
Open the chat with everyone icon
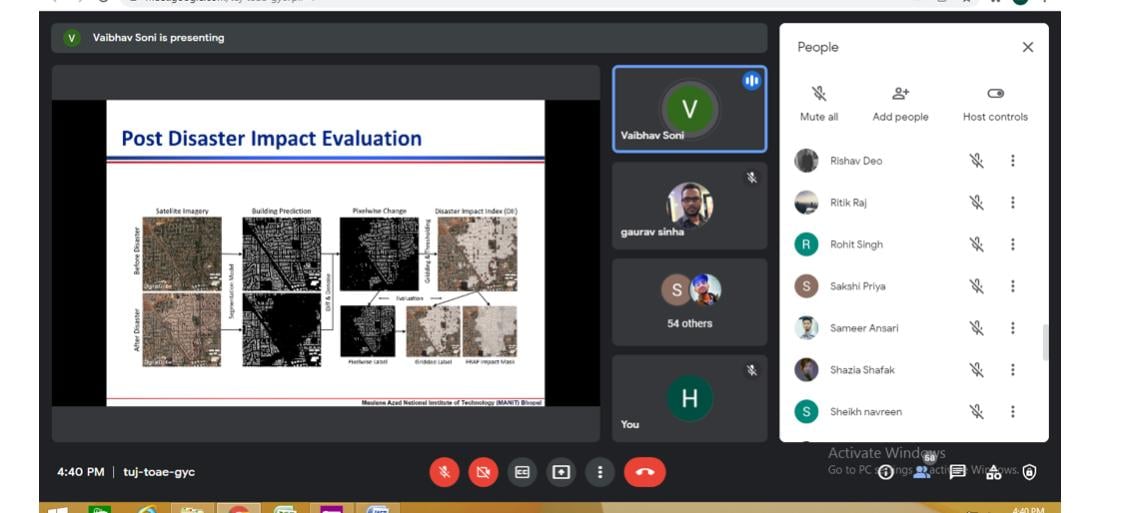[957, 472]
